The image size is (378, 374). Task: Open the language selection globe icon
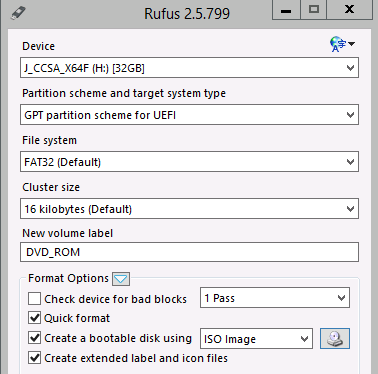point(342,44)
